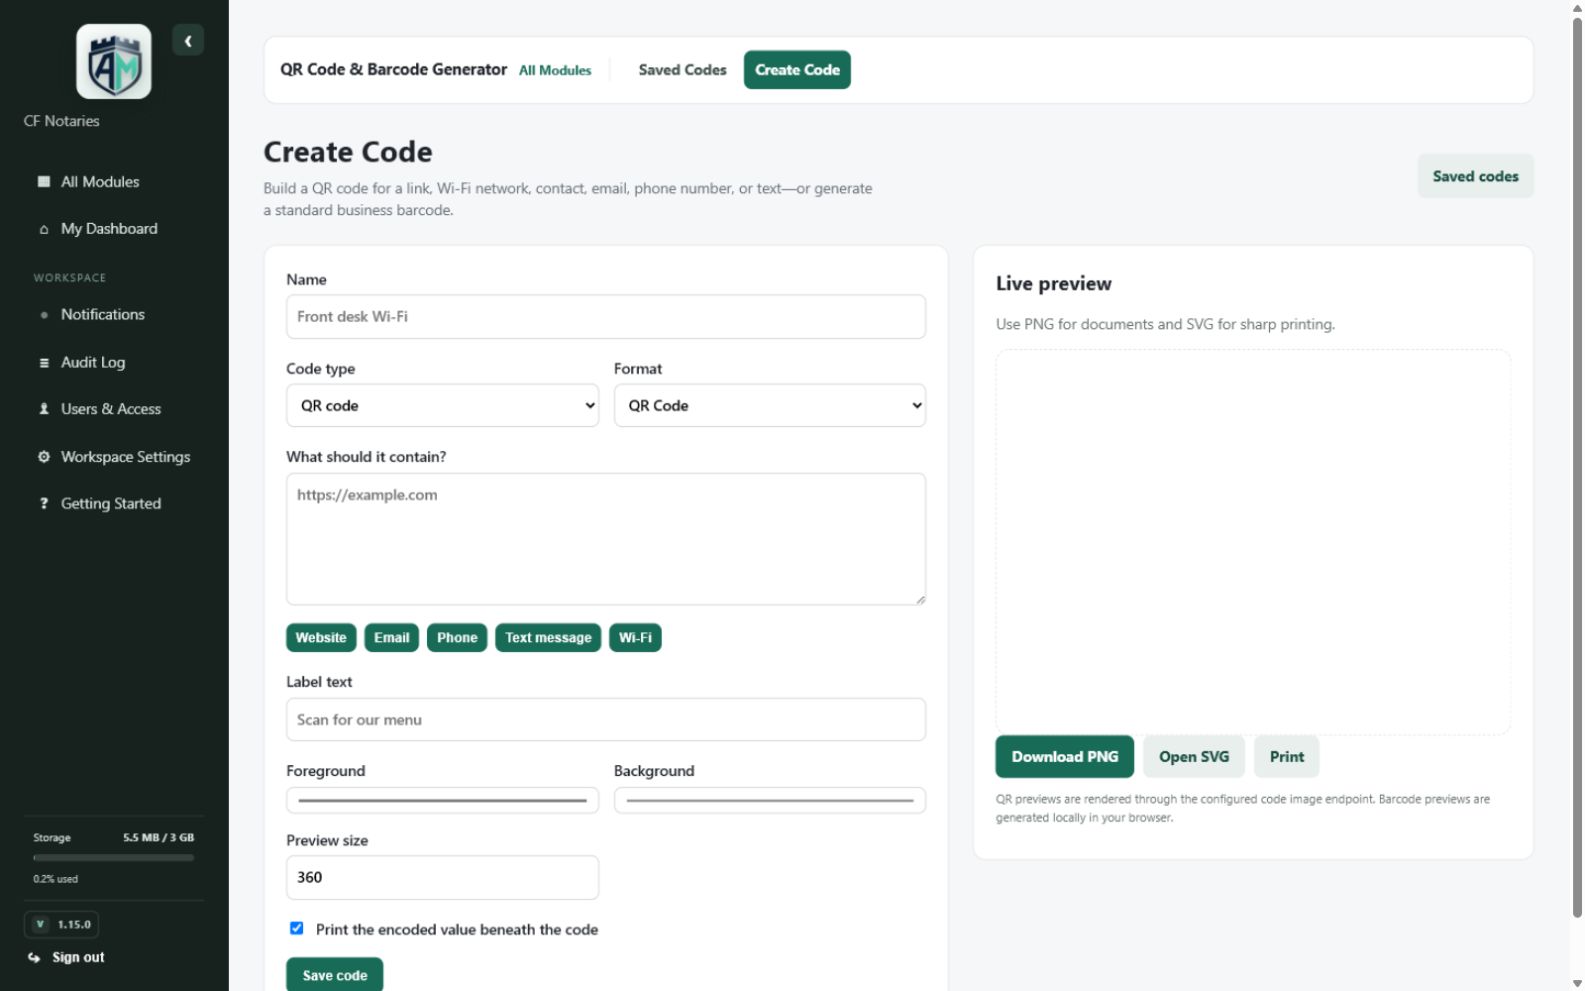Click the What should it contain textarea

[606, 539]
